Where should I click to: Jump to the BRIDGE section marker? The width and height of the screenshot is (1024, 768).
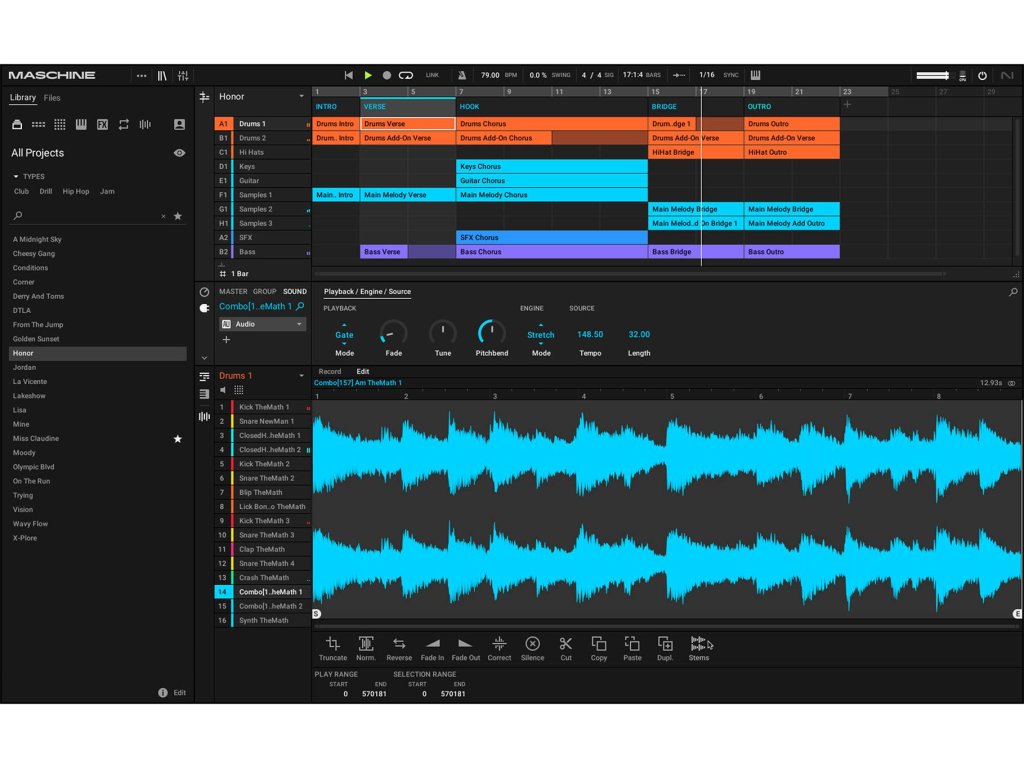coord(664,106)
